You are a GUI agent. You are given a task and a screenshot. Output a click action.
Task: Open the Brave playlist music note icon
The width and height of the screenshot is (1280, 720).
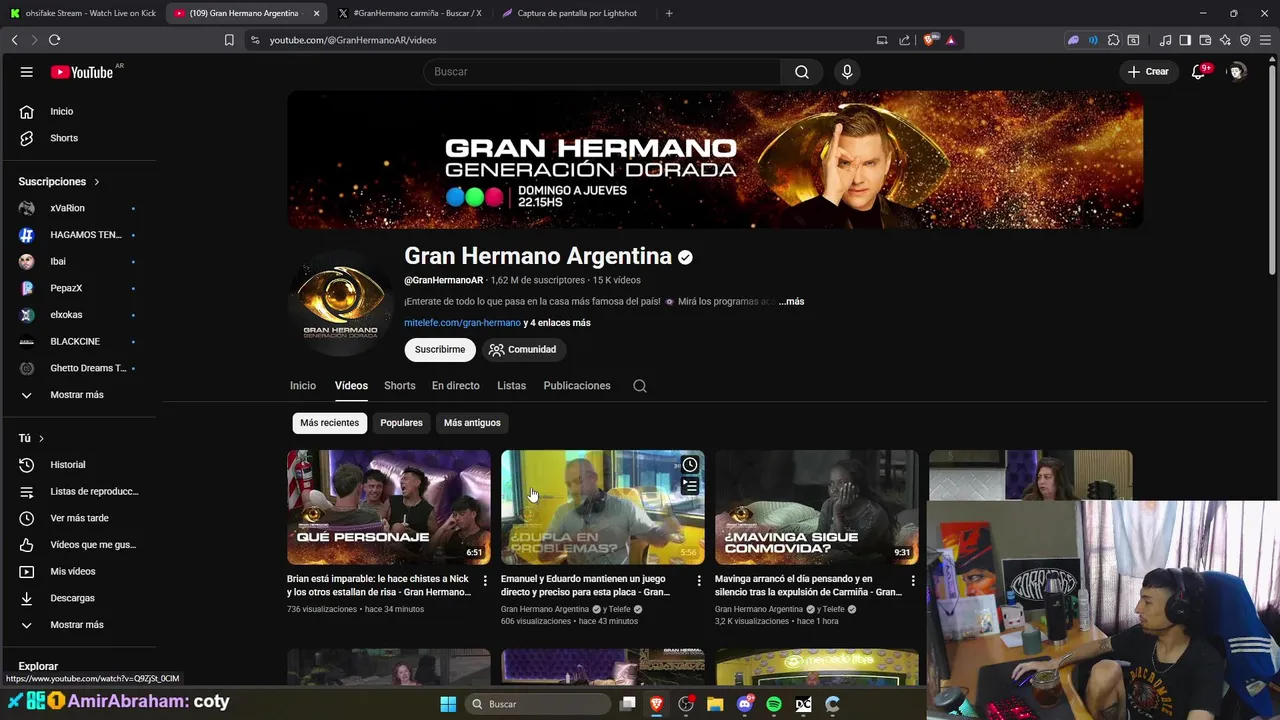tap(1165, 40)
